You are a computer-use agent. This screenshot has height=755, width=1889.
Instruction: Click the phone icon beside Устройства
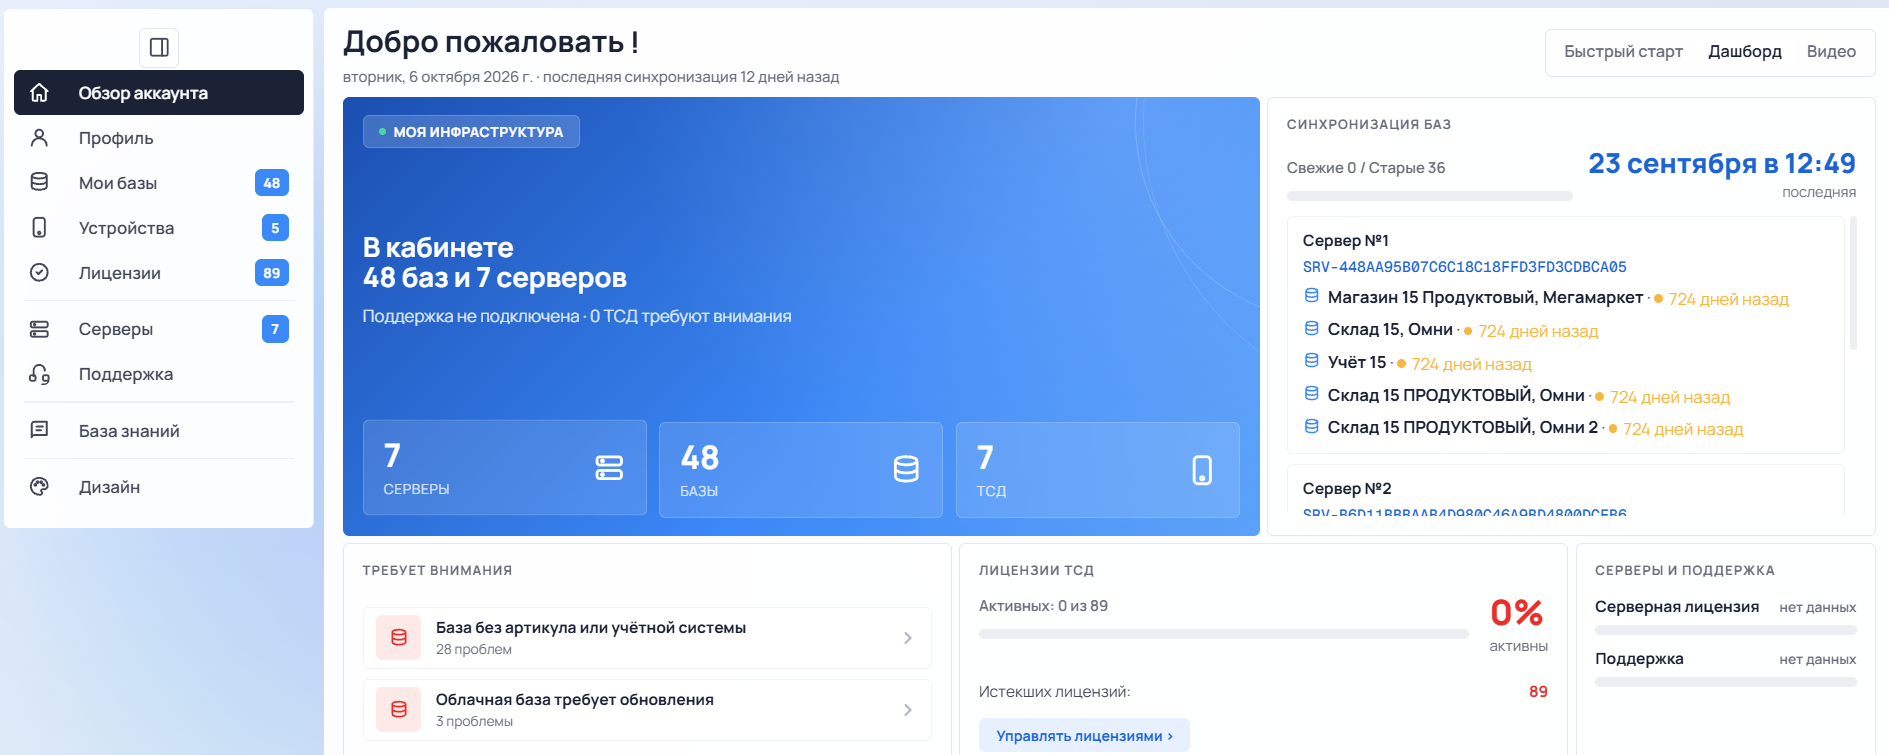[39, 228]
